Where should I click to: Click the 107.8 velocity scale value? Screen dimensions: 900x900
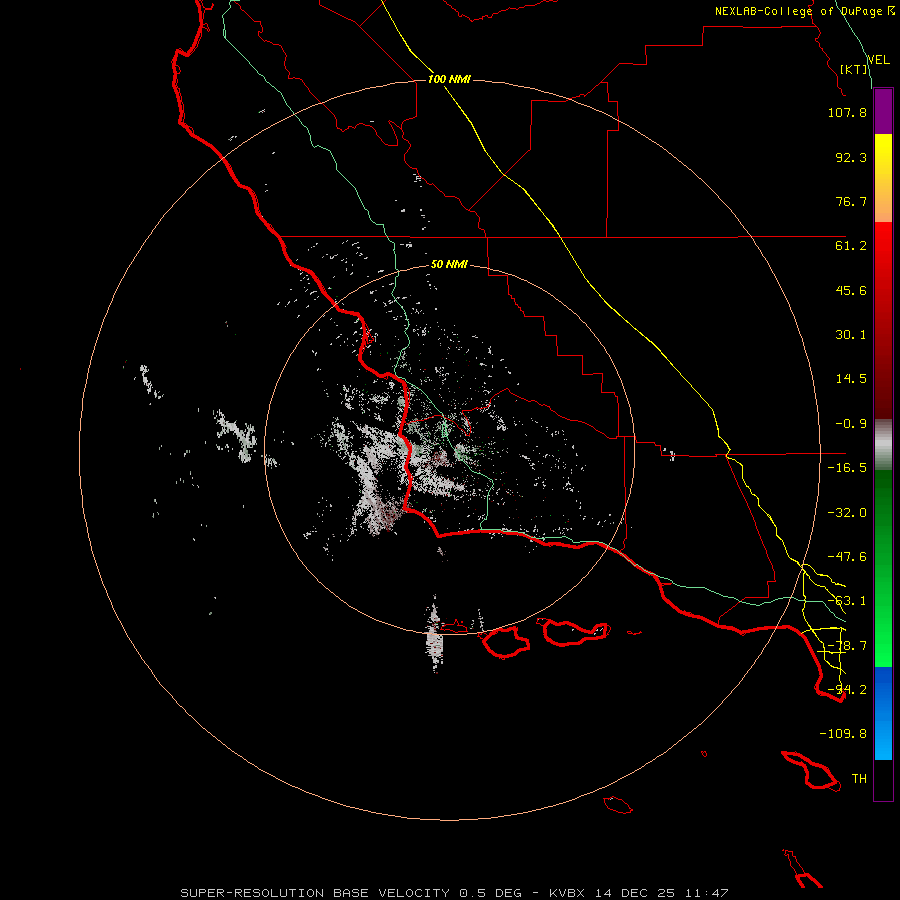(x=847, y=112)
